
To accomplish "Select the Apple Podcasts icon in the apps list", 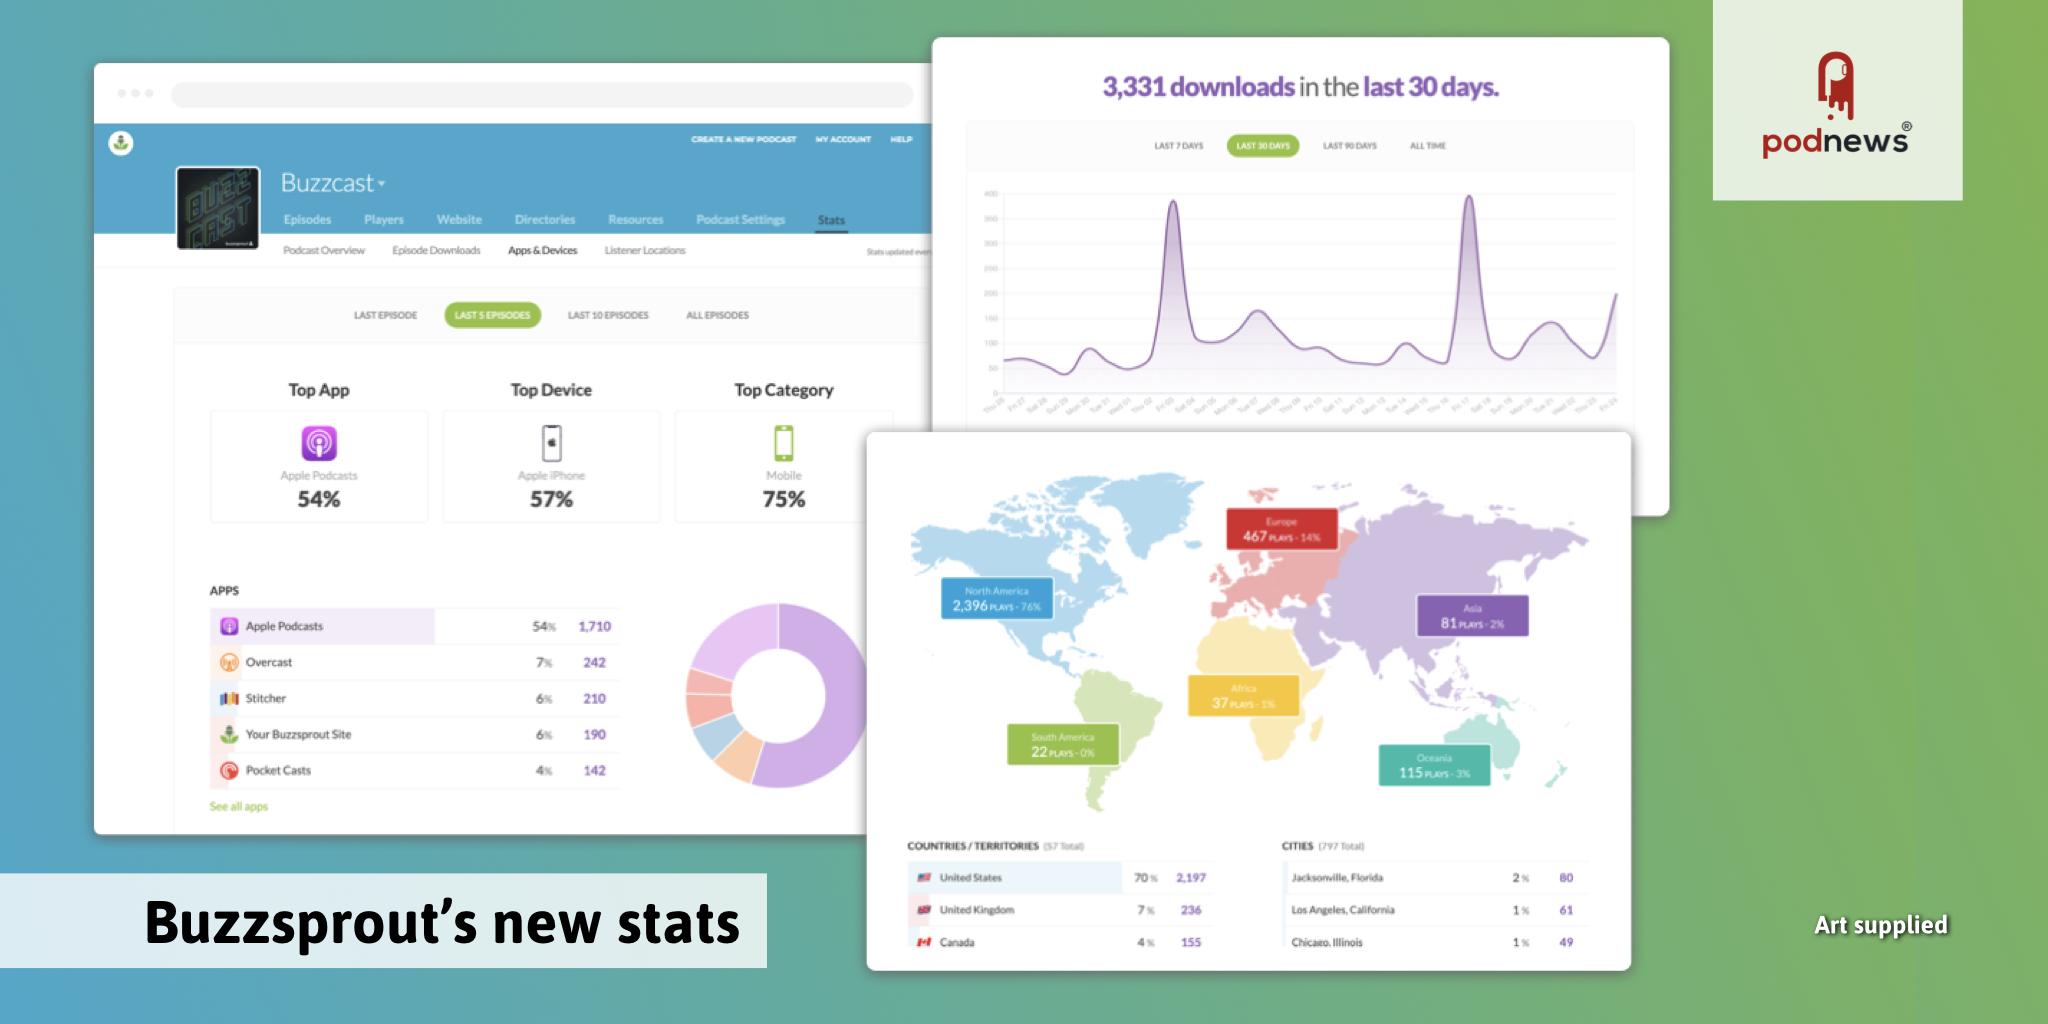I will (x=229, y=626).
